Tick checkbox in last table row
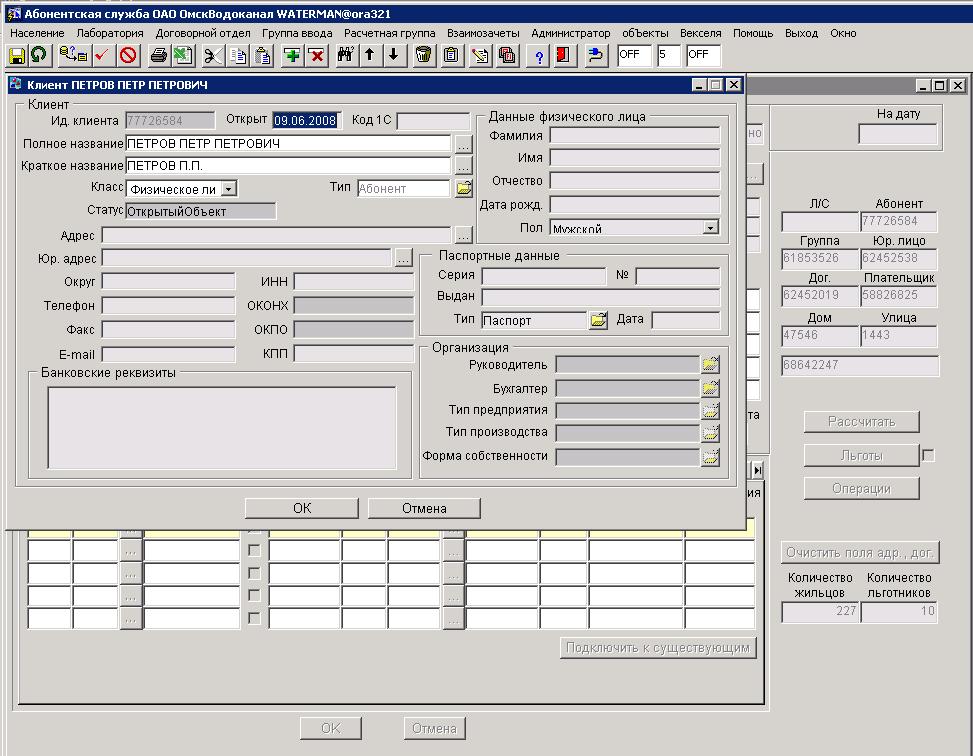The width and height of the screenshot is (973, 756). coord(254,618)
